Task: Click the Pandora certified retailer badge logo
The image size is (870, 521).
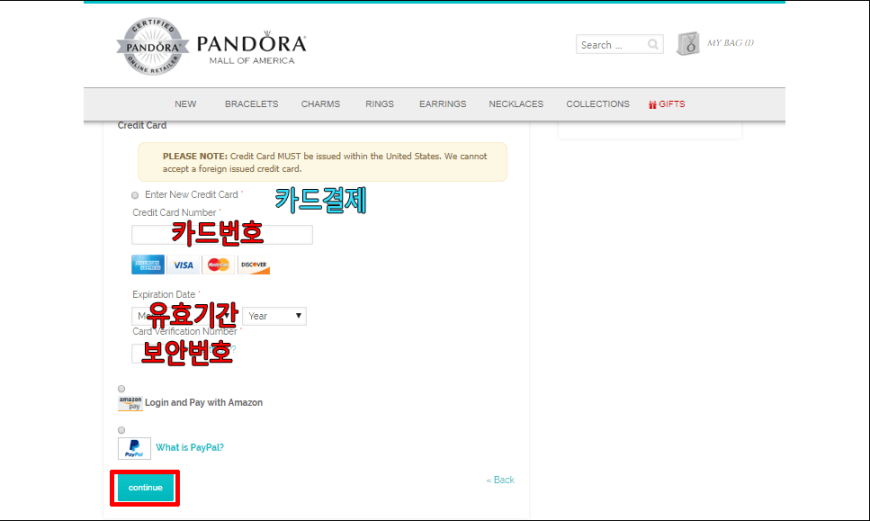Action: click(x=153, y=47)
